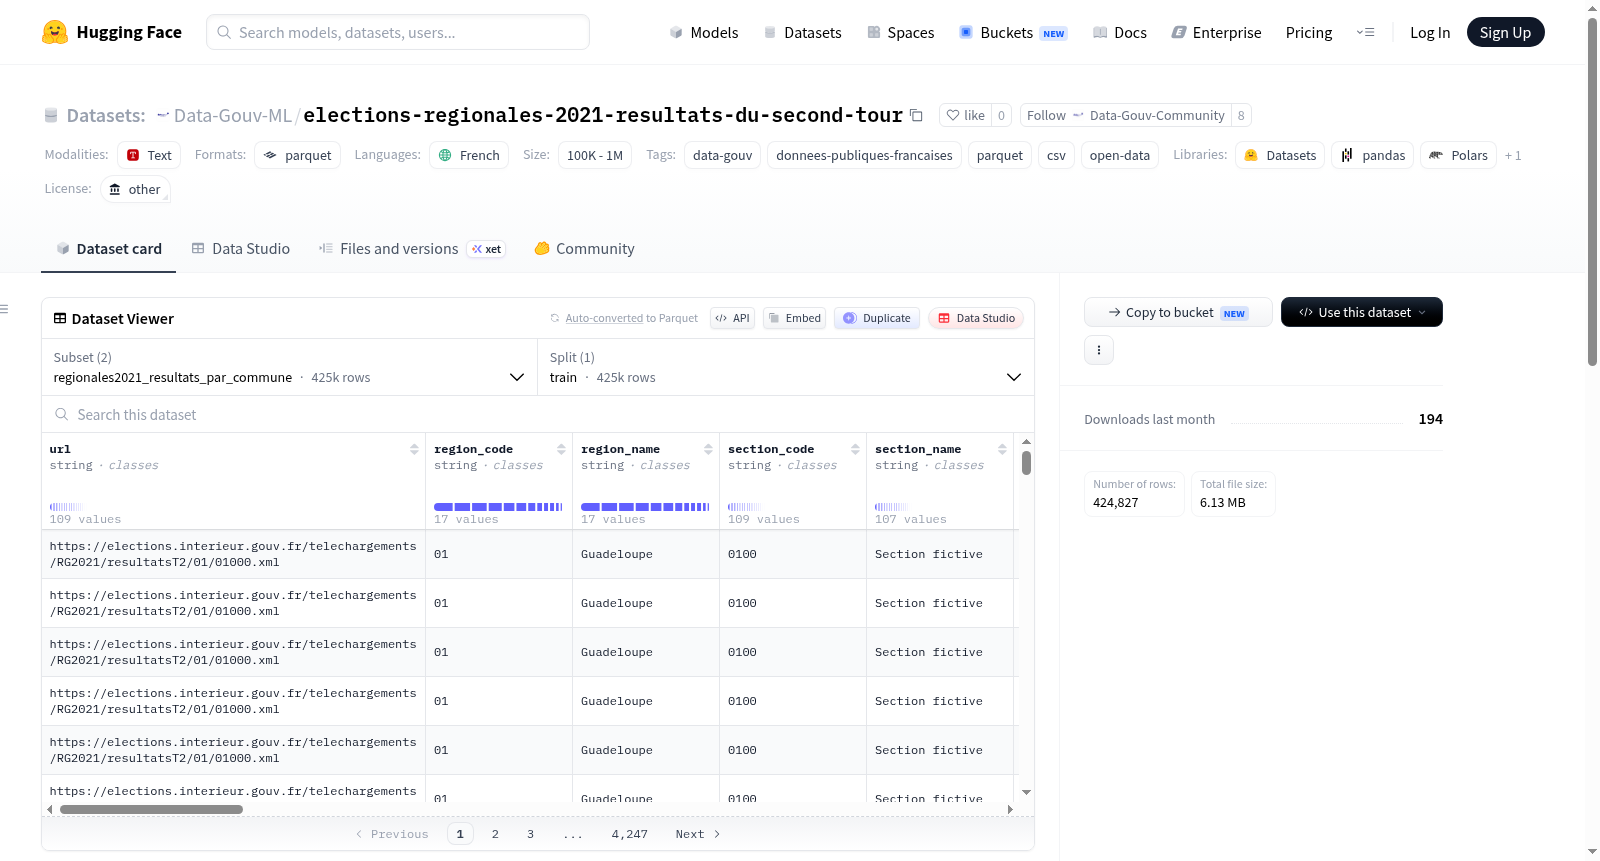Sort the url column
Viewport: 1600px width, 861px height.
pyautogui.click(x=414, y=449)
